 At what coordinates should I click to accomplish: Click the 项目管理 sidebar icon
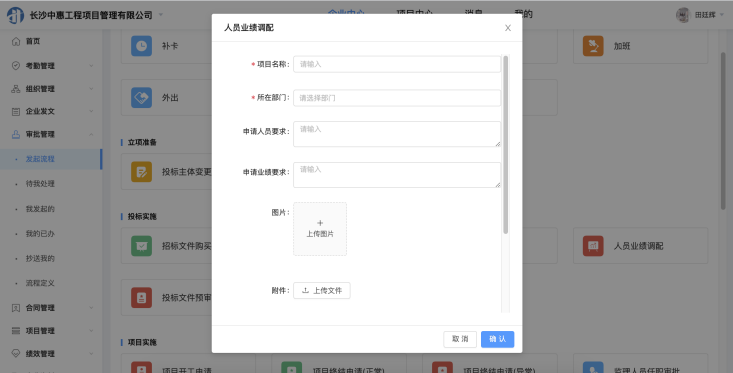16,330
